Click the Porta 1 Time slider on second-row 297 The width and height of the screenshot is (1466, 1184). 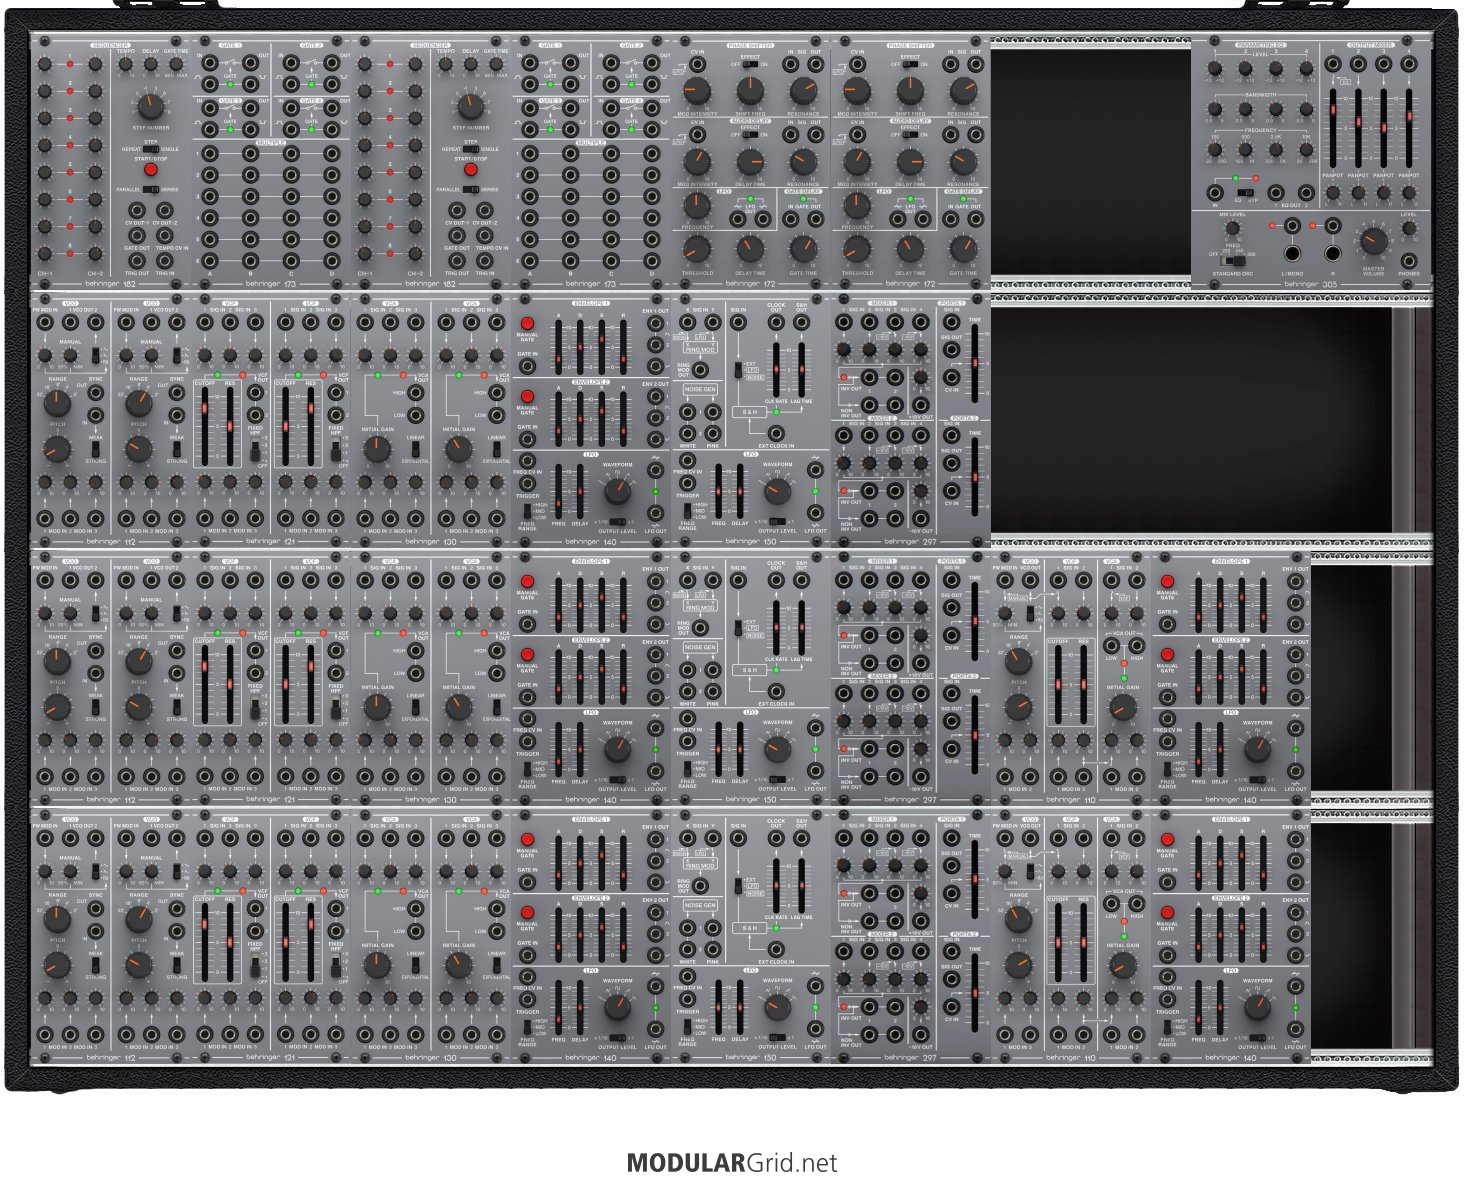coord(975,361)
